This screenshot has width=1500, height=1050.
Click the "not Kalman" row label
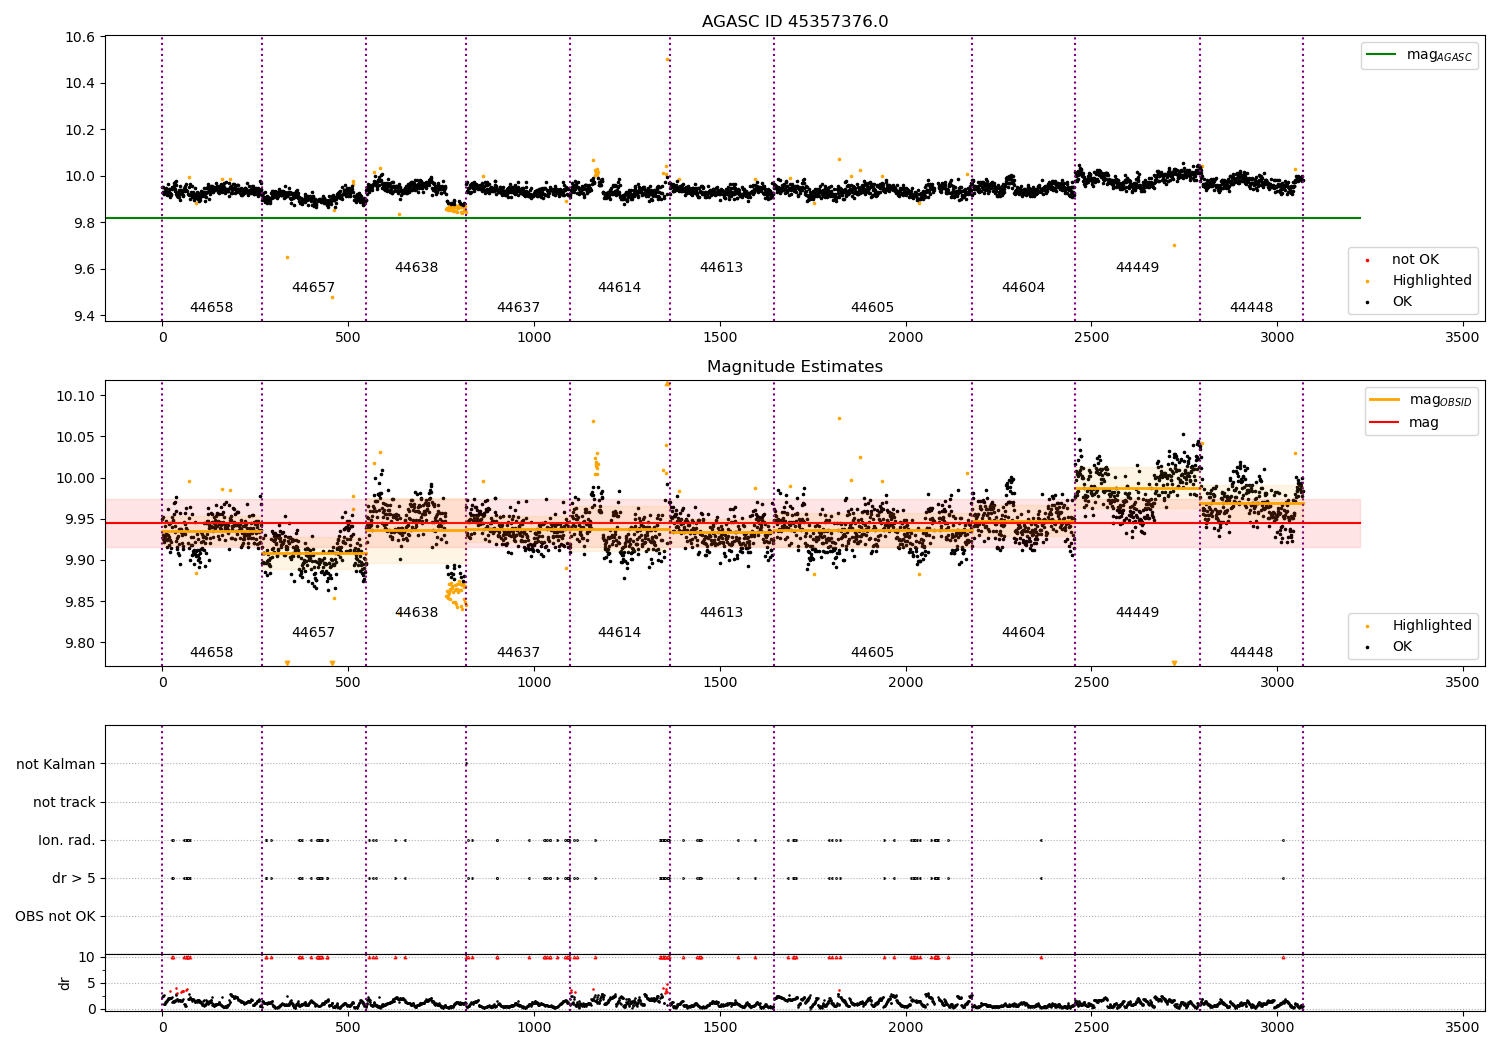click(56, 764)
